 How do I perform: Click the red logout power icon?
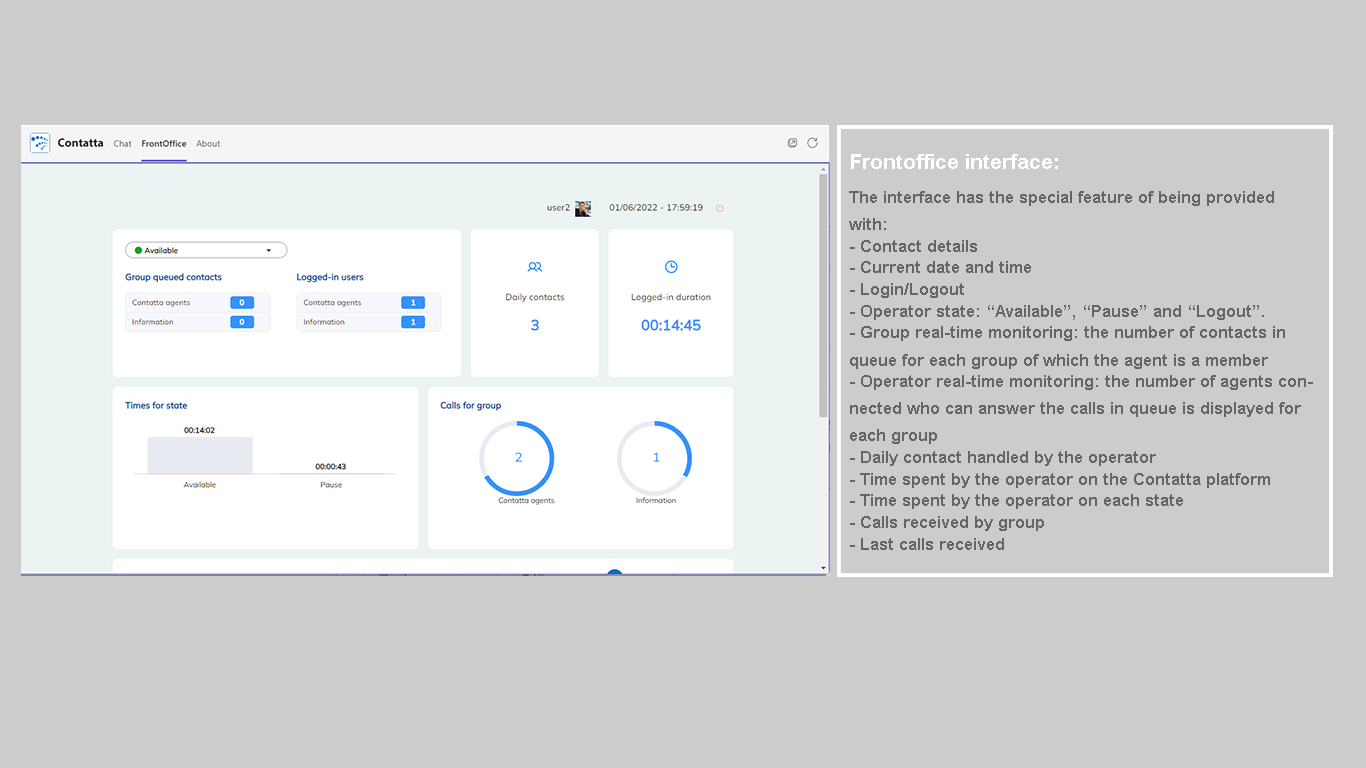click(x=719, y=208)
